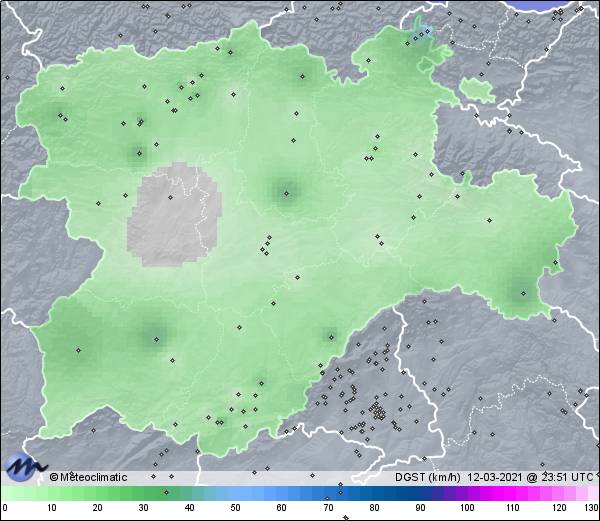Select the station marker inside the gray no-data zone

pos(171,197)
